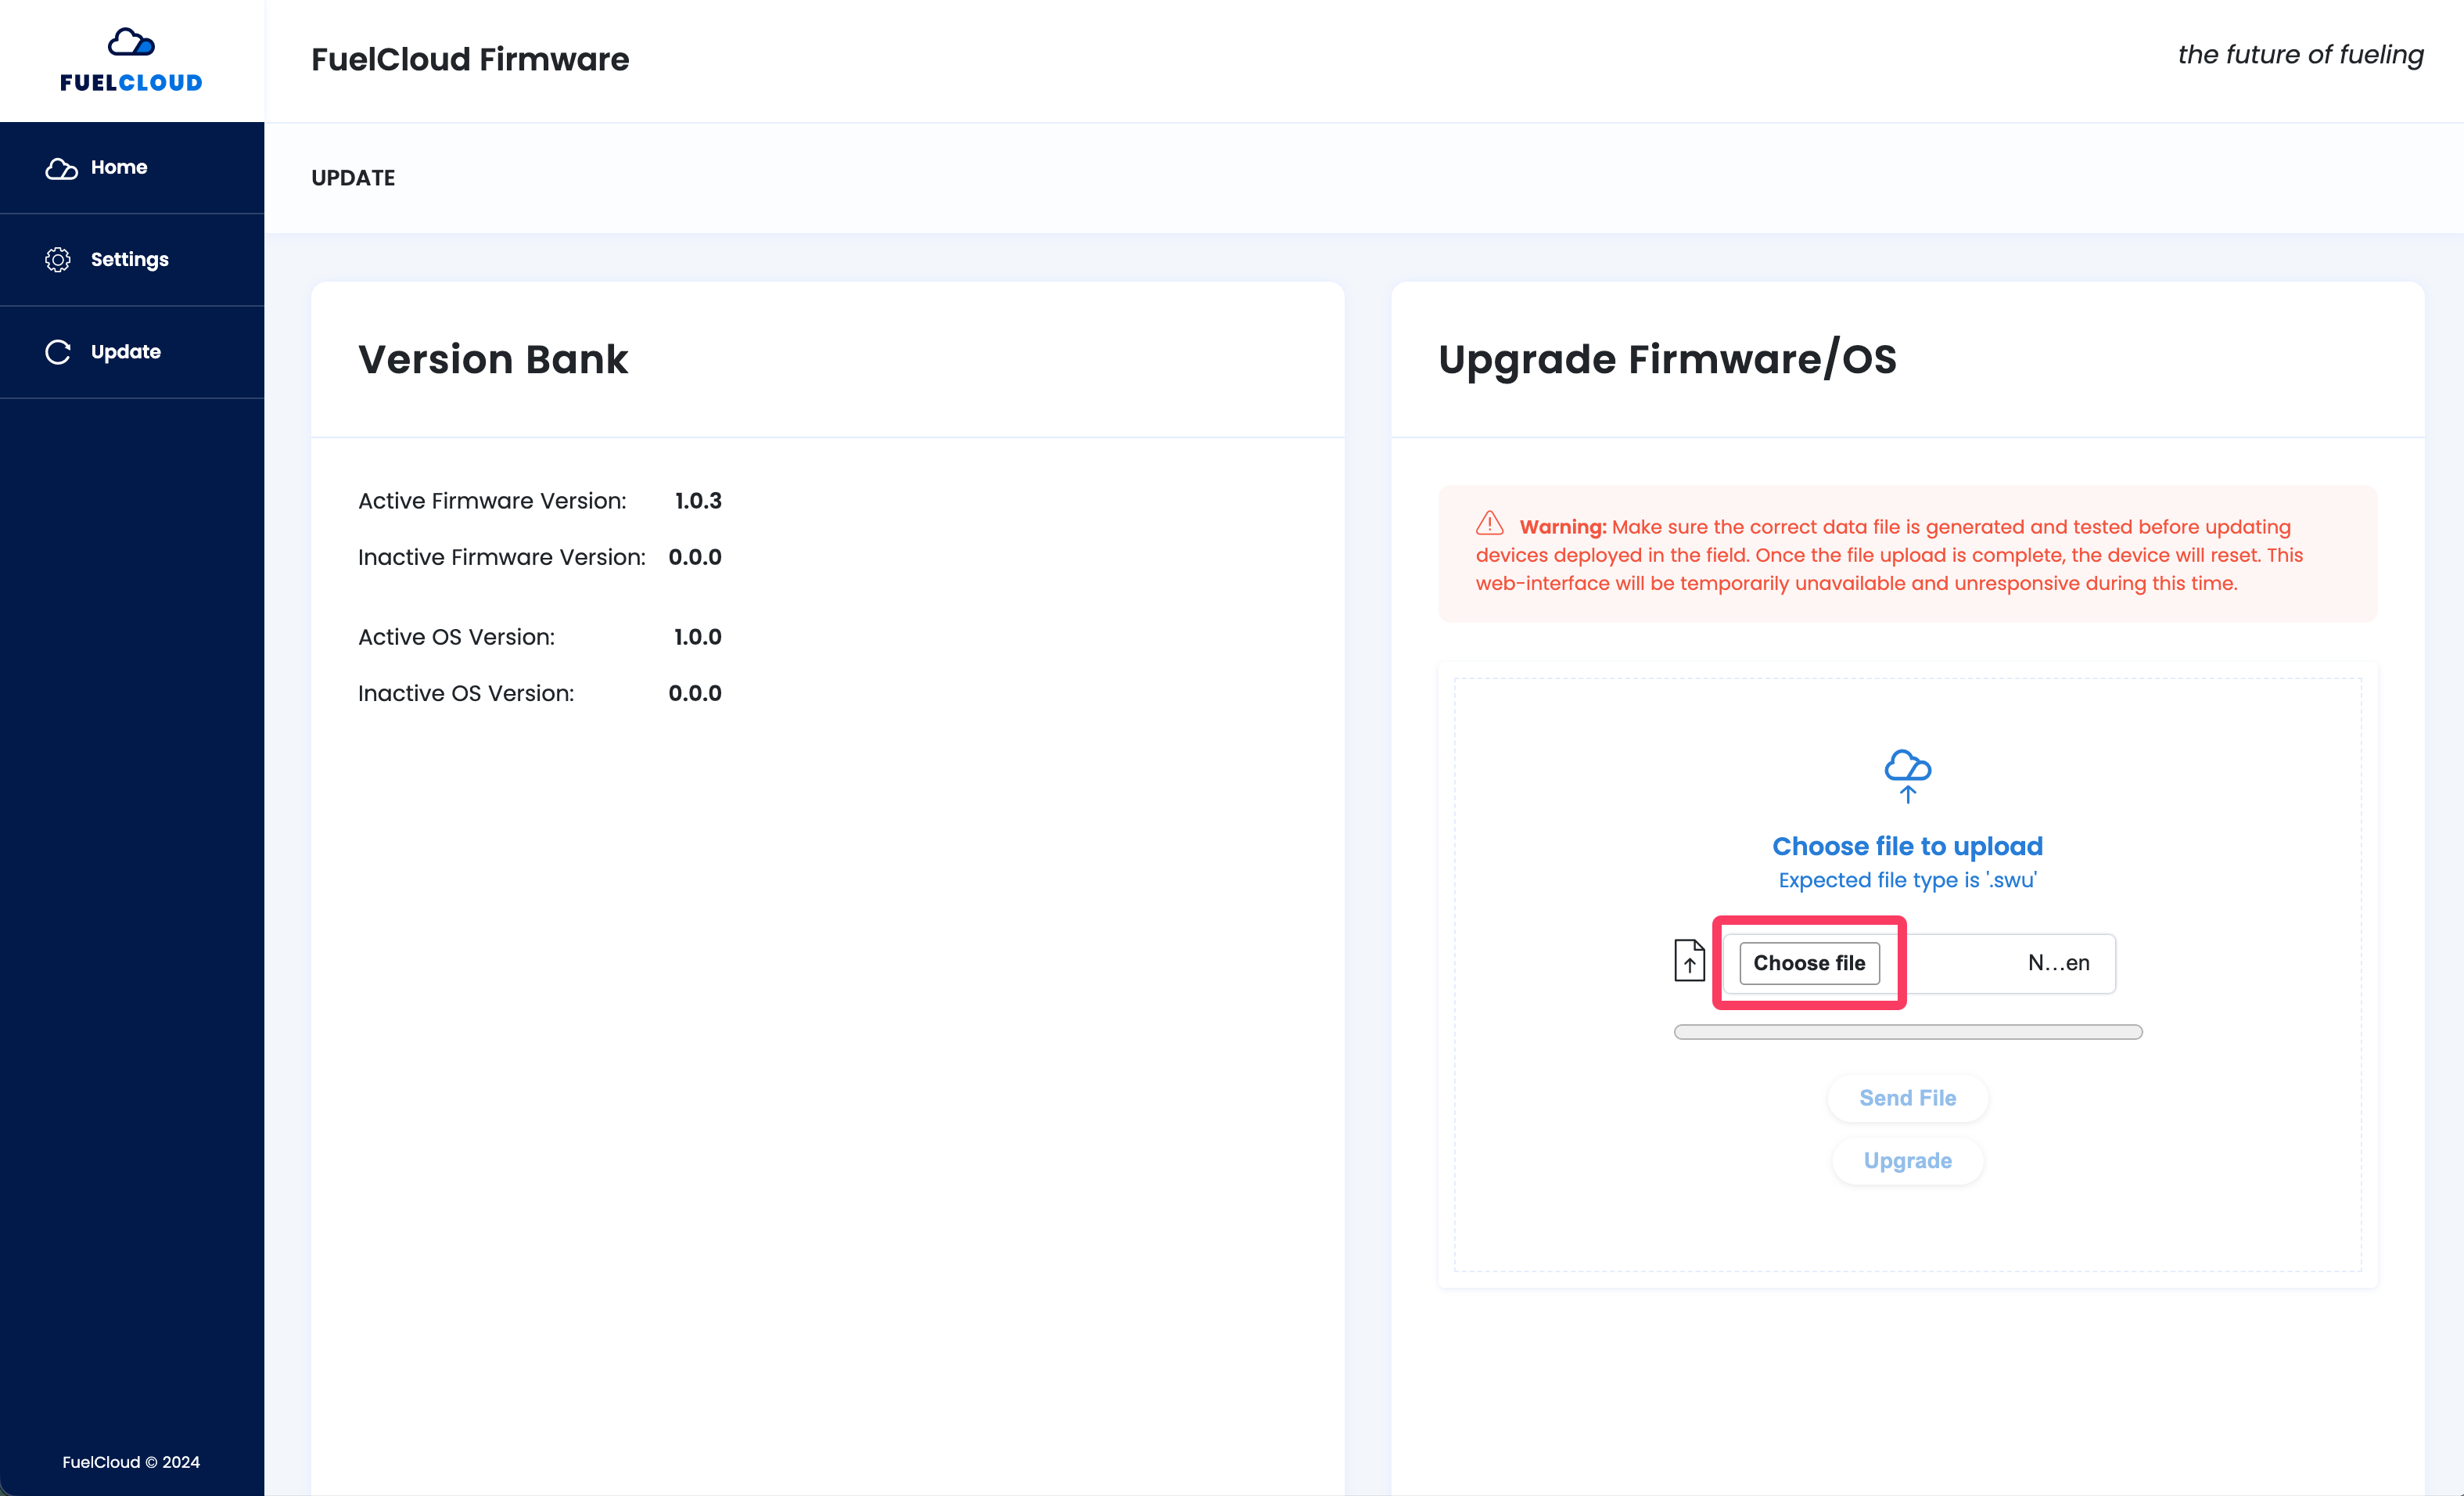Click the upload progress bar

[x=1907, y=1032]
